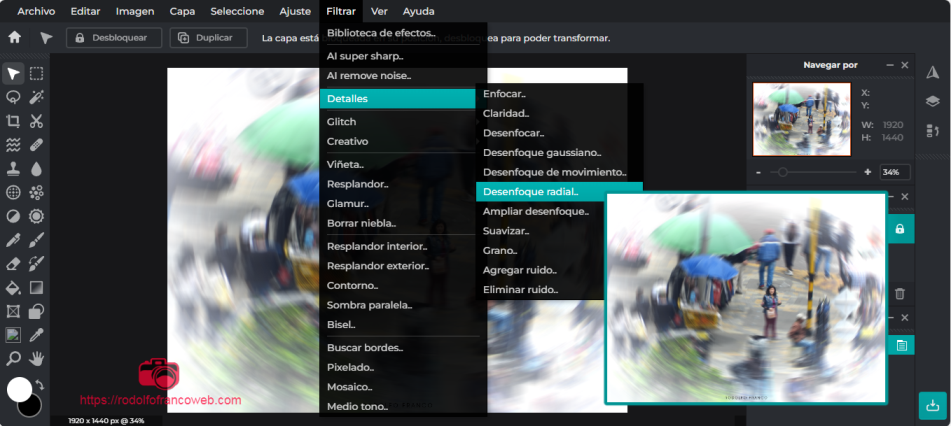Expand the Glitch filter submenu
The width and height of the screenshot is (951, 426).
[x=341, y=122]
